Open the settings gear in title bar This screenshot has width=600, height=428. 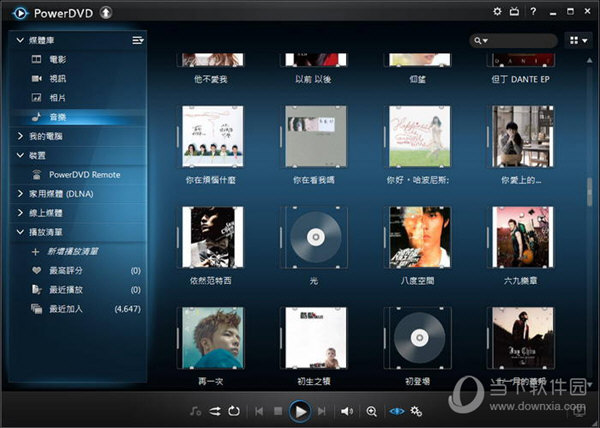coord(497,11)
